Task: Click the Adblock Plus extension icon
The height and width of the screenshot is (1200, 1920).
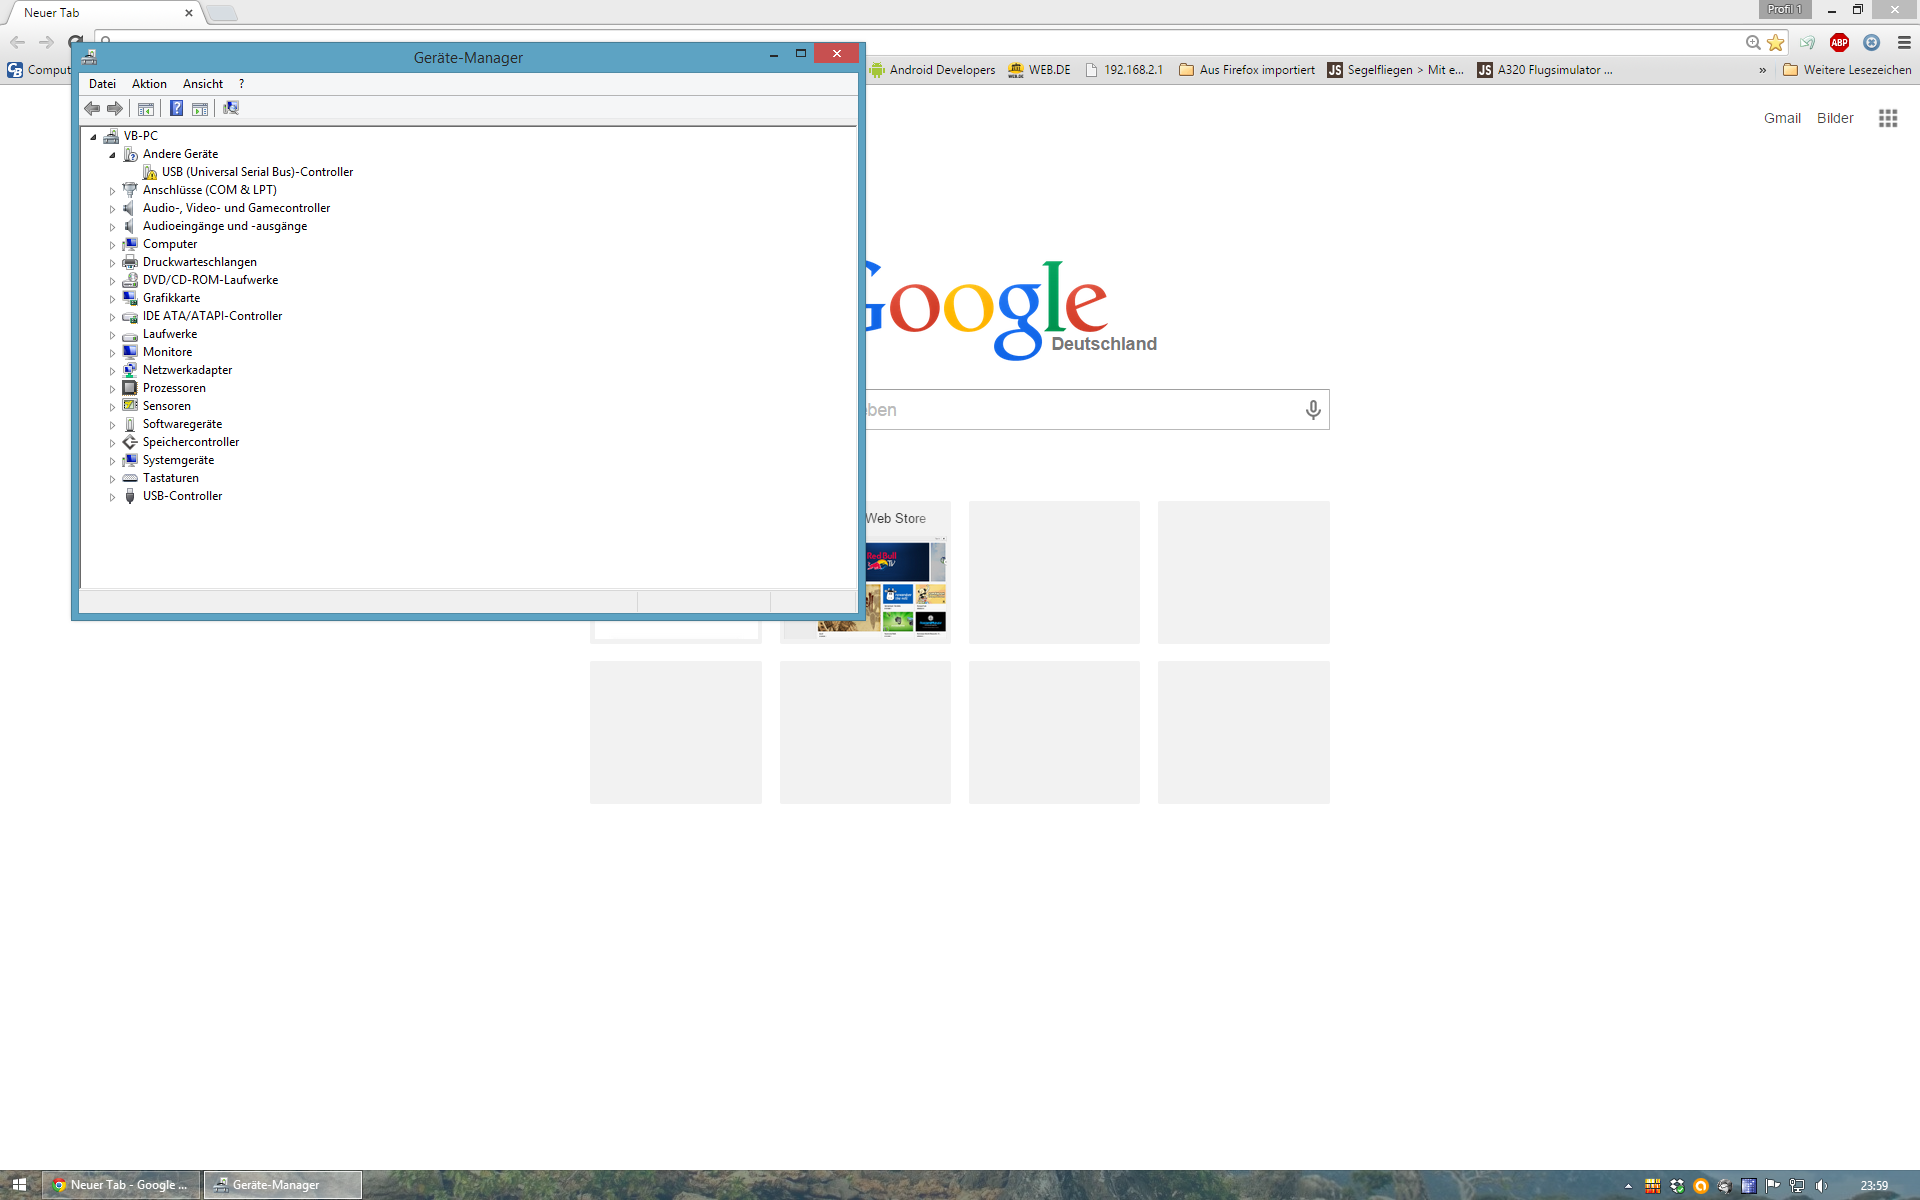Action: coord(1839,42)
